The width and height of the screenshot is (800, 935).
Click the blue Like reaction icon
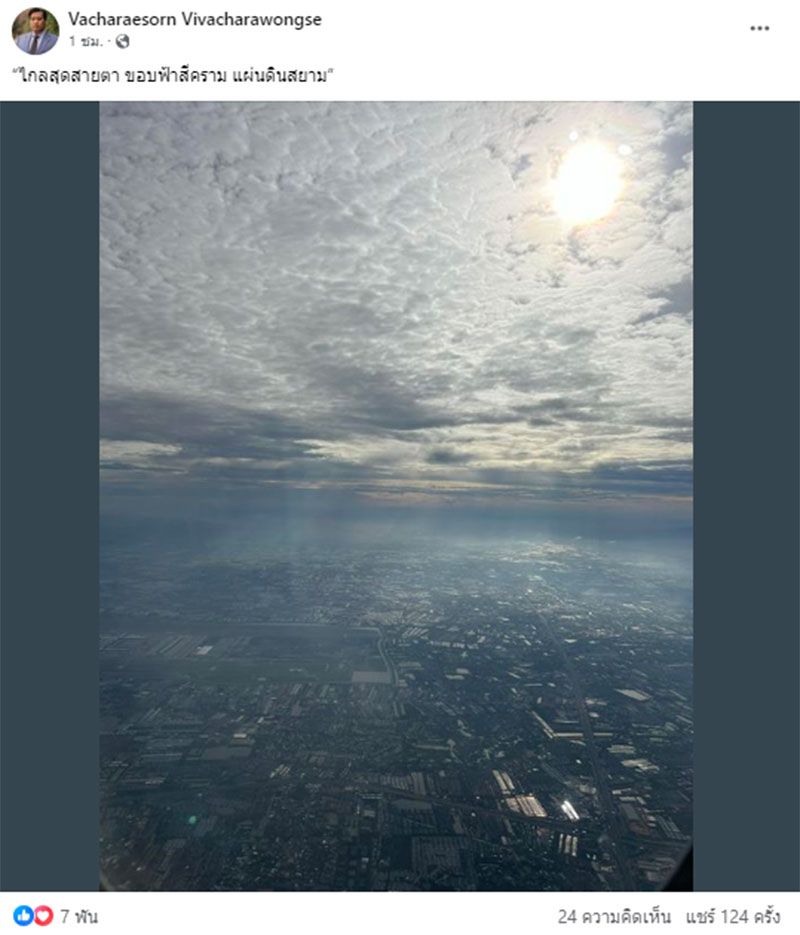click(x=24, y=915)
